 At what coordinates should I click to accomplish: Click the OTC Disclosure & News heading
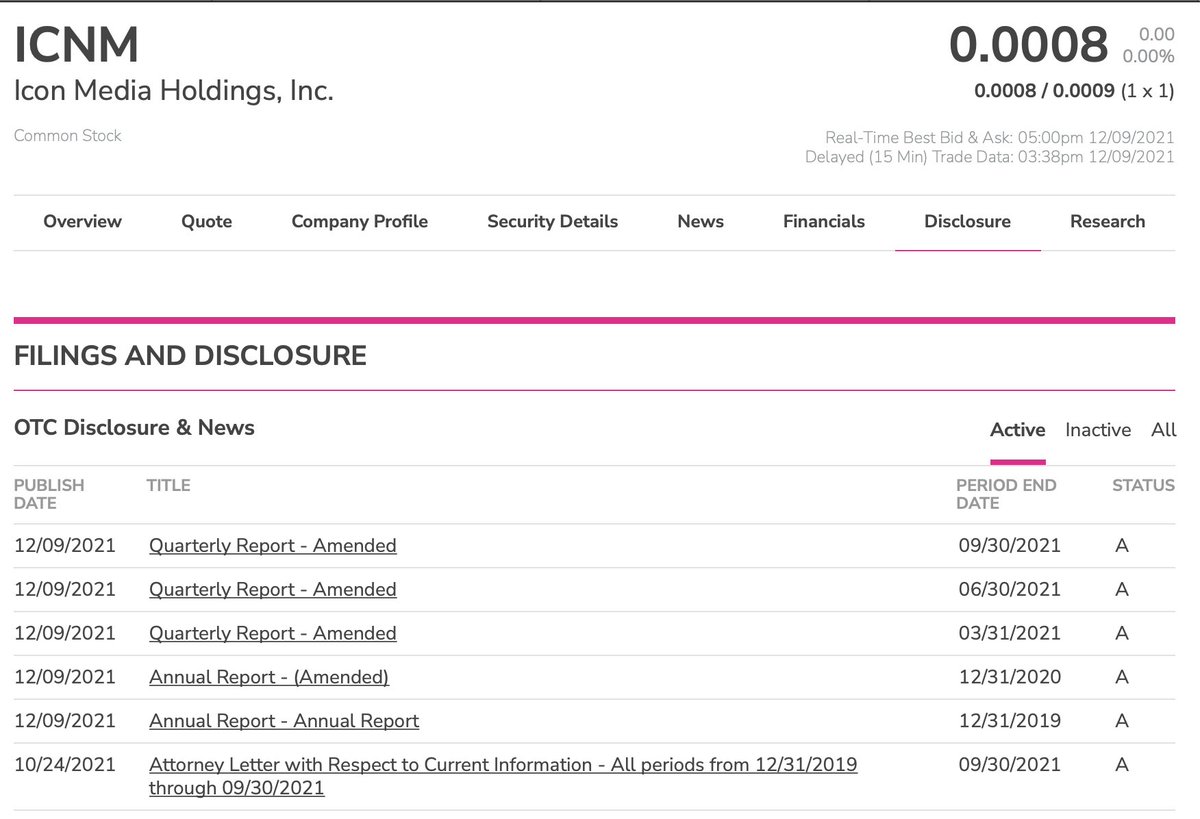point(134,428)
